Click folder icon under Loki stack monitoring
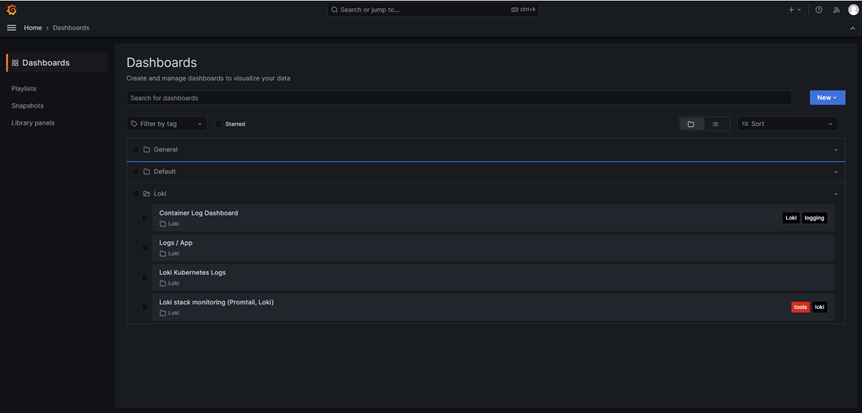Image resolution: width=862 pixels, height=413 pixels. point(163,313)
